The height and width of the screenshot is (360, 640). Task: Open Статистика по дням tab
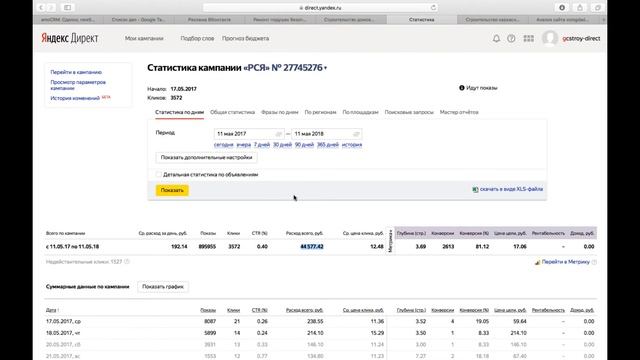[179, 112]
